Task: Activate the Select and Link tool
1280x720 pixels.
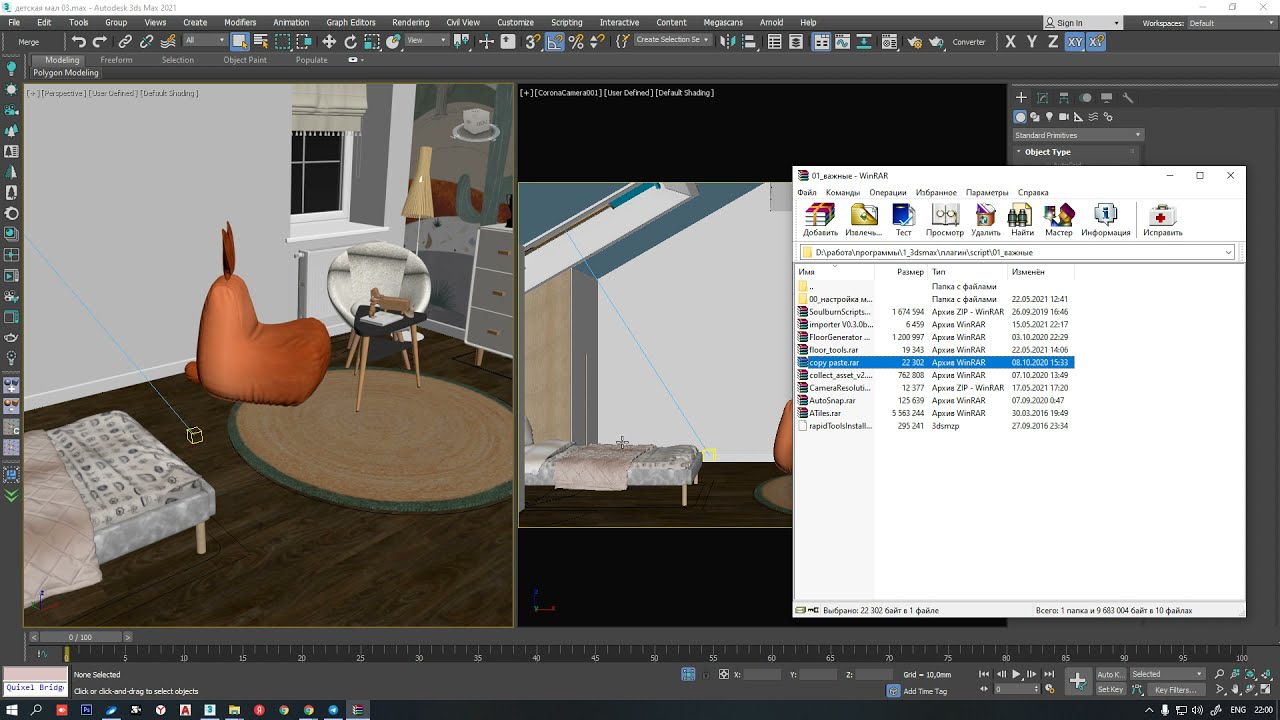Action: tap(125, 41)
